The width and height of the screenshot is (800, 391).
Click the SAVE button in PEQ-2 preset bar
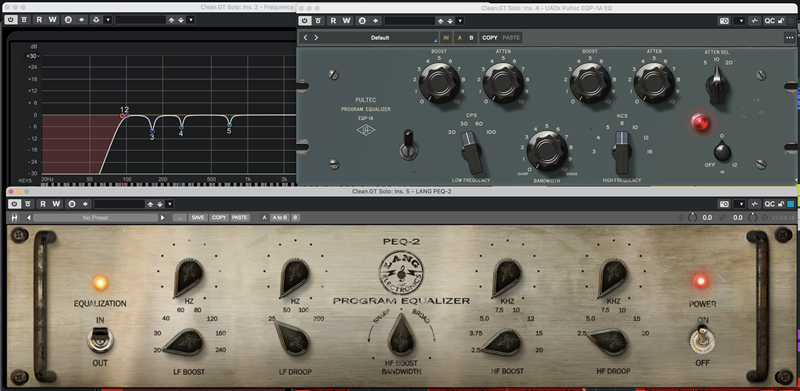pos(198,217)
